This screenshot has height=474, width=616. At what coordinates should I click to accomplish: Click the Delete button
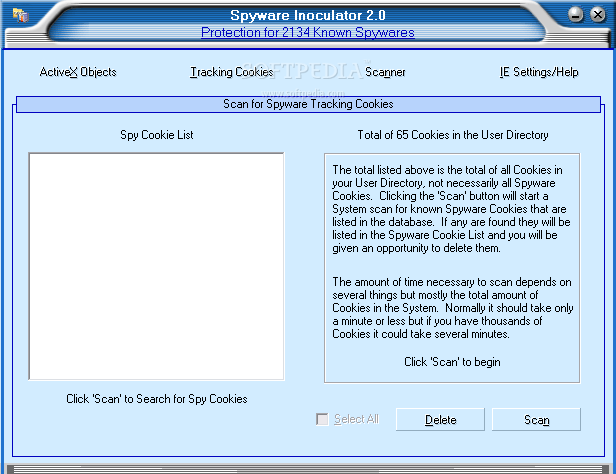point(440,419)
